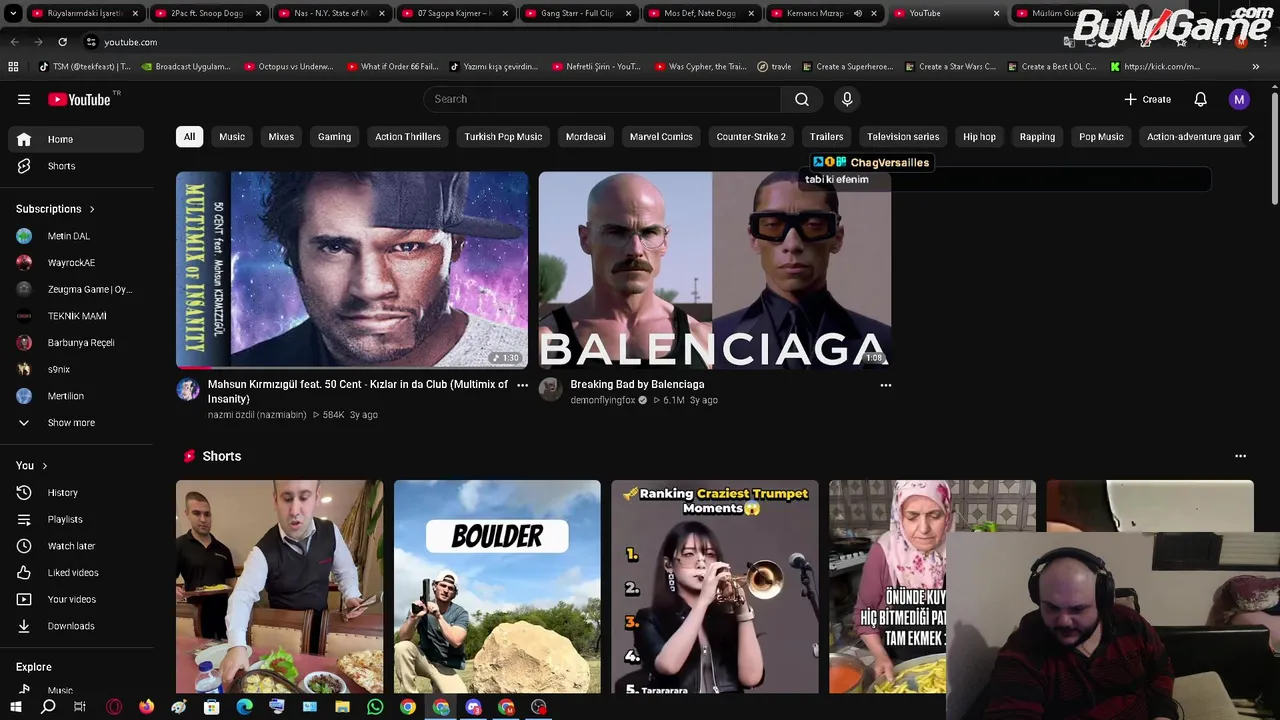The width and height of the screenshot is (1280, 720).
Task: Expand the Subscriptions section chevron
Action: 92,209
